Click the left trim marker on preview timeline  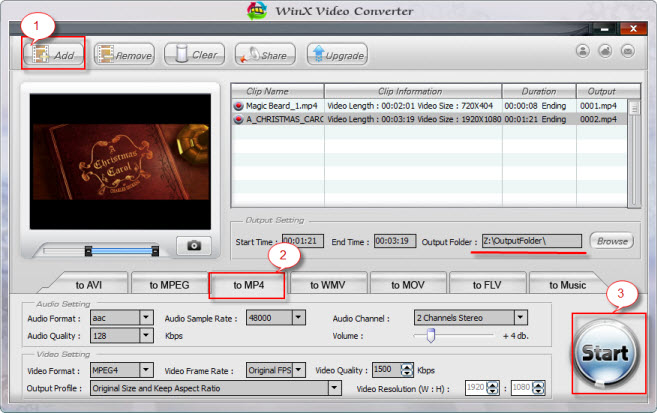coord(88,250)
